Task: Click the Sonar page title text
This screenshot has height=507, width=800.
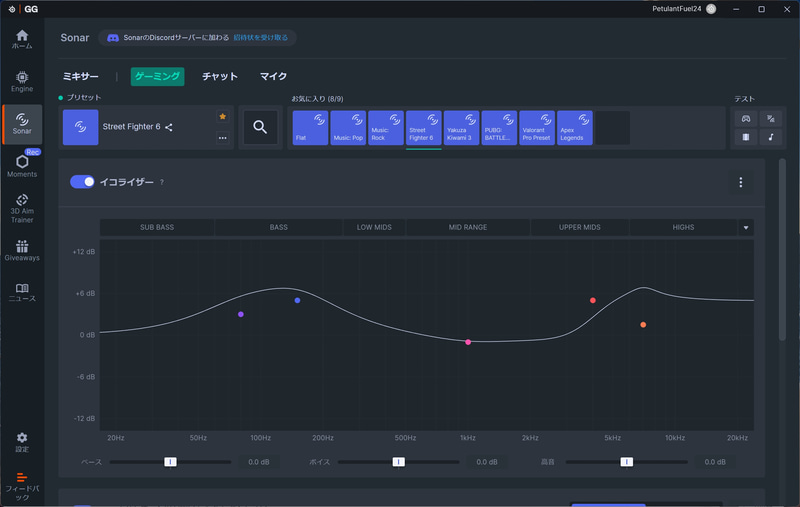Action: pyautogui.click(x=74, y=38)
